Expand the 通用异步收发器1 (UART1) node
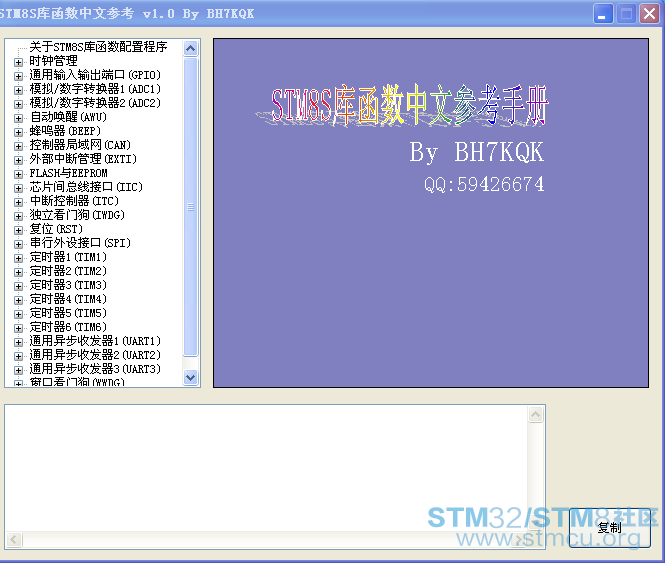665x563 pixels. [18, 342]
